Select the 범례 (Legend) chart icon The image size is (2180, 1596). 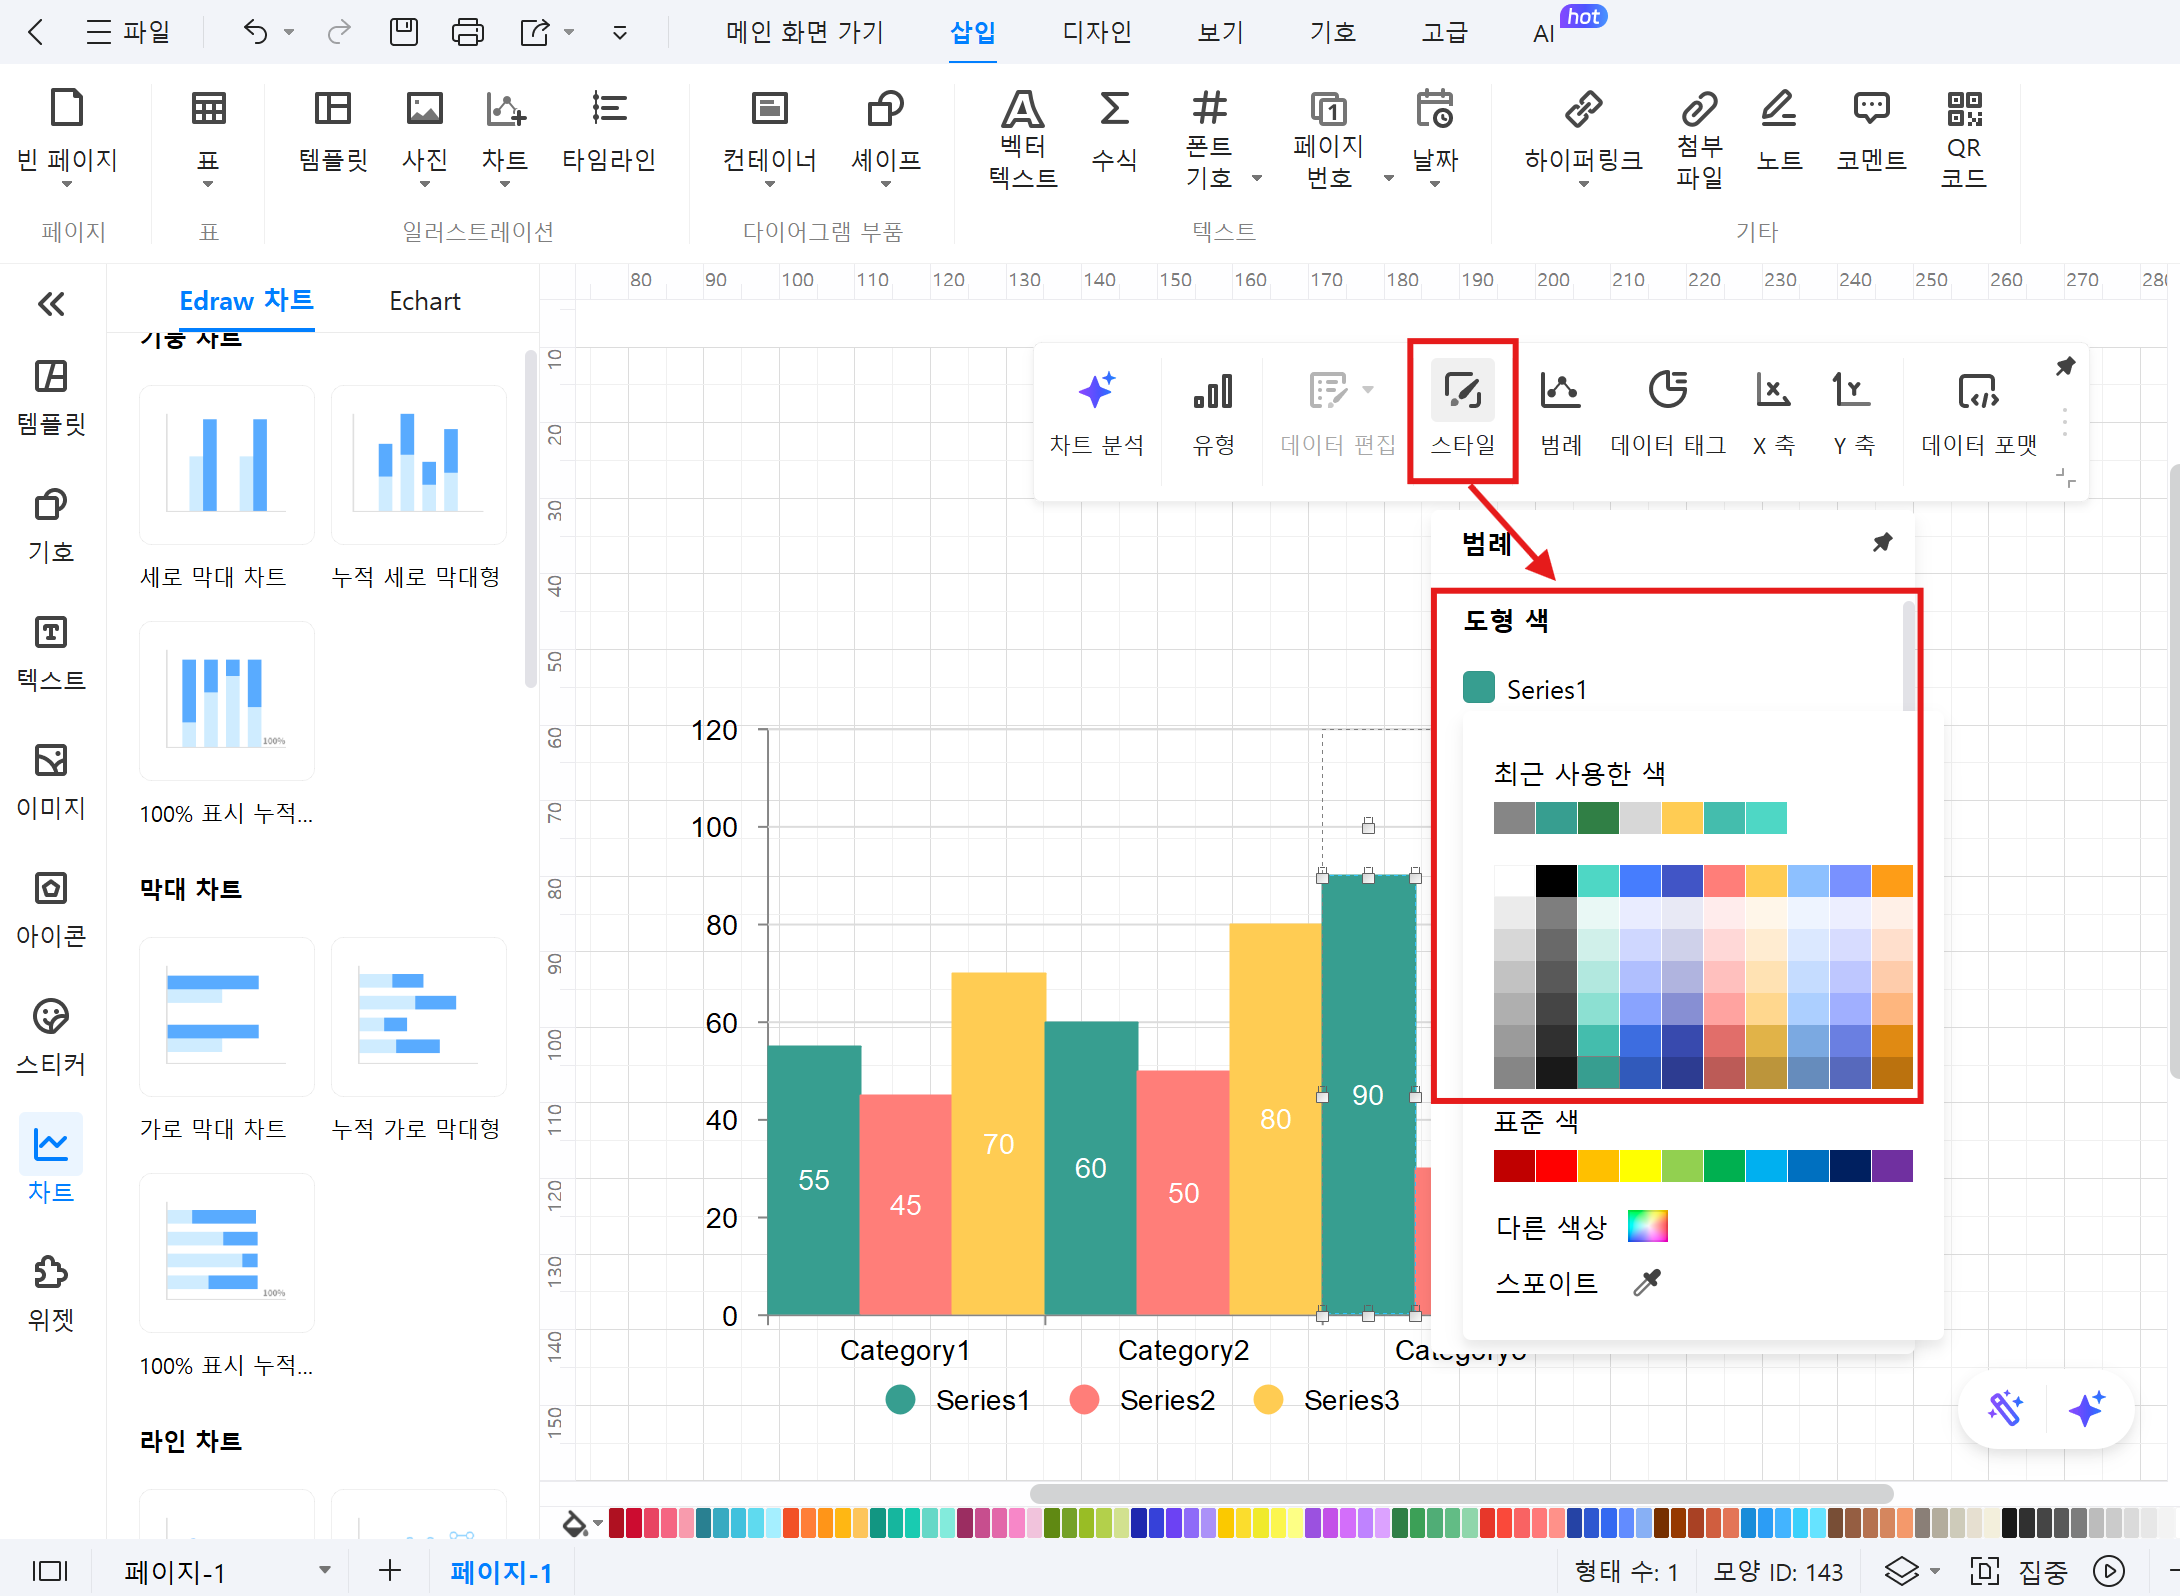[x=1559, y=406]
